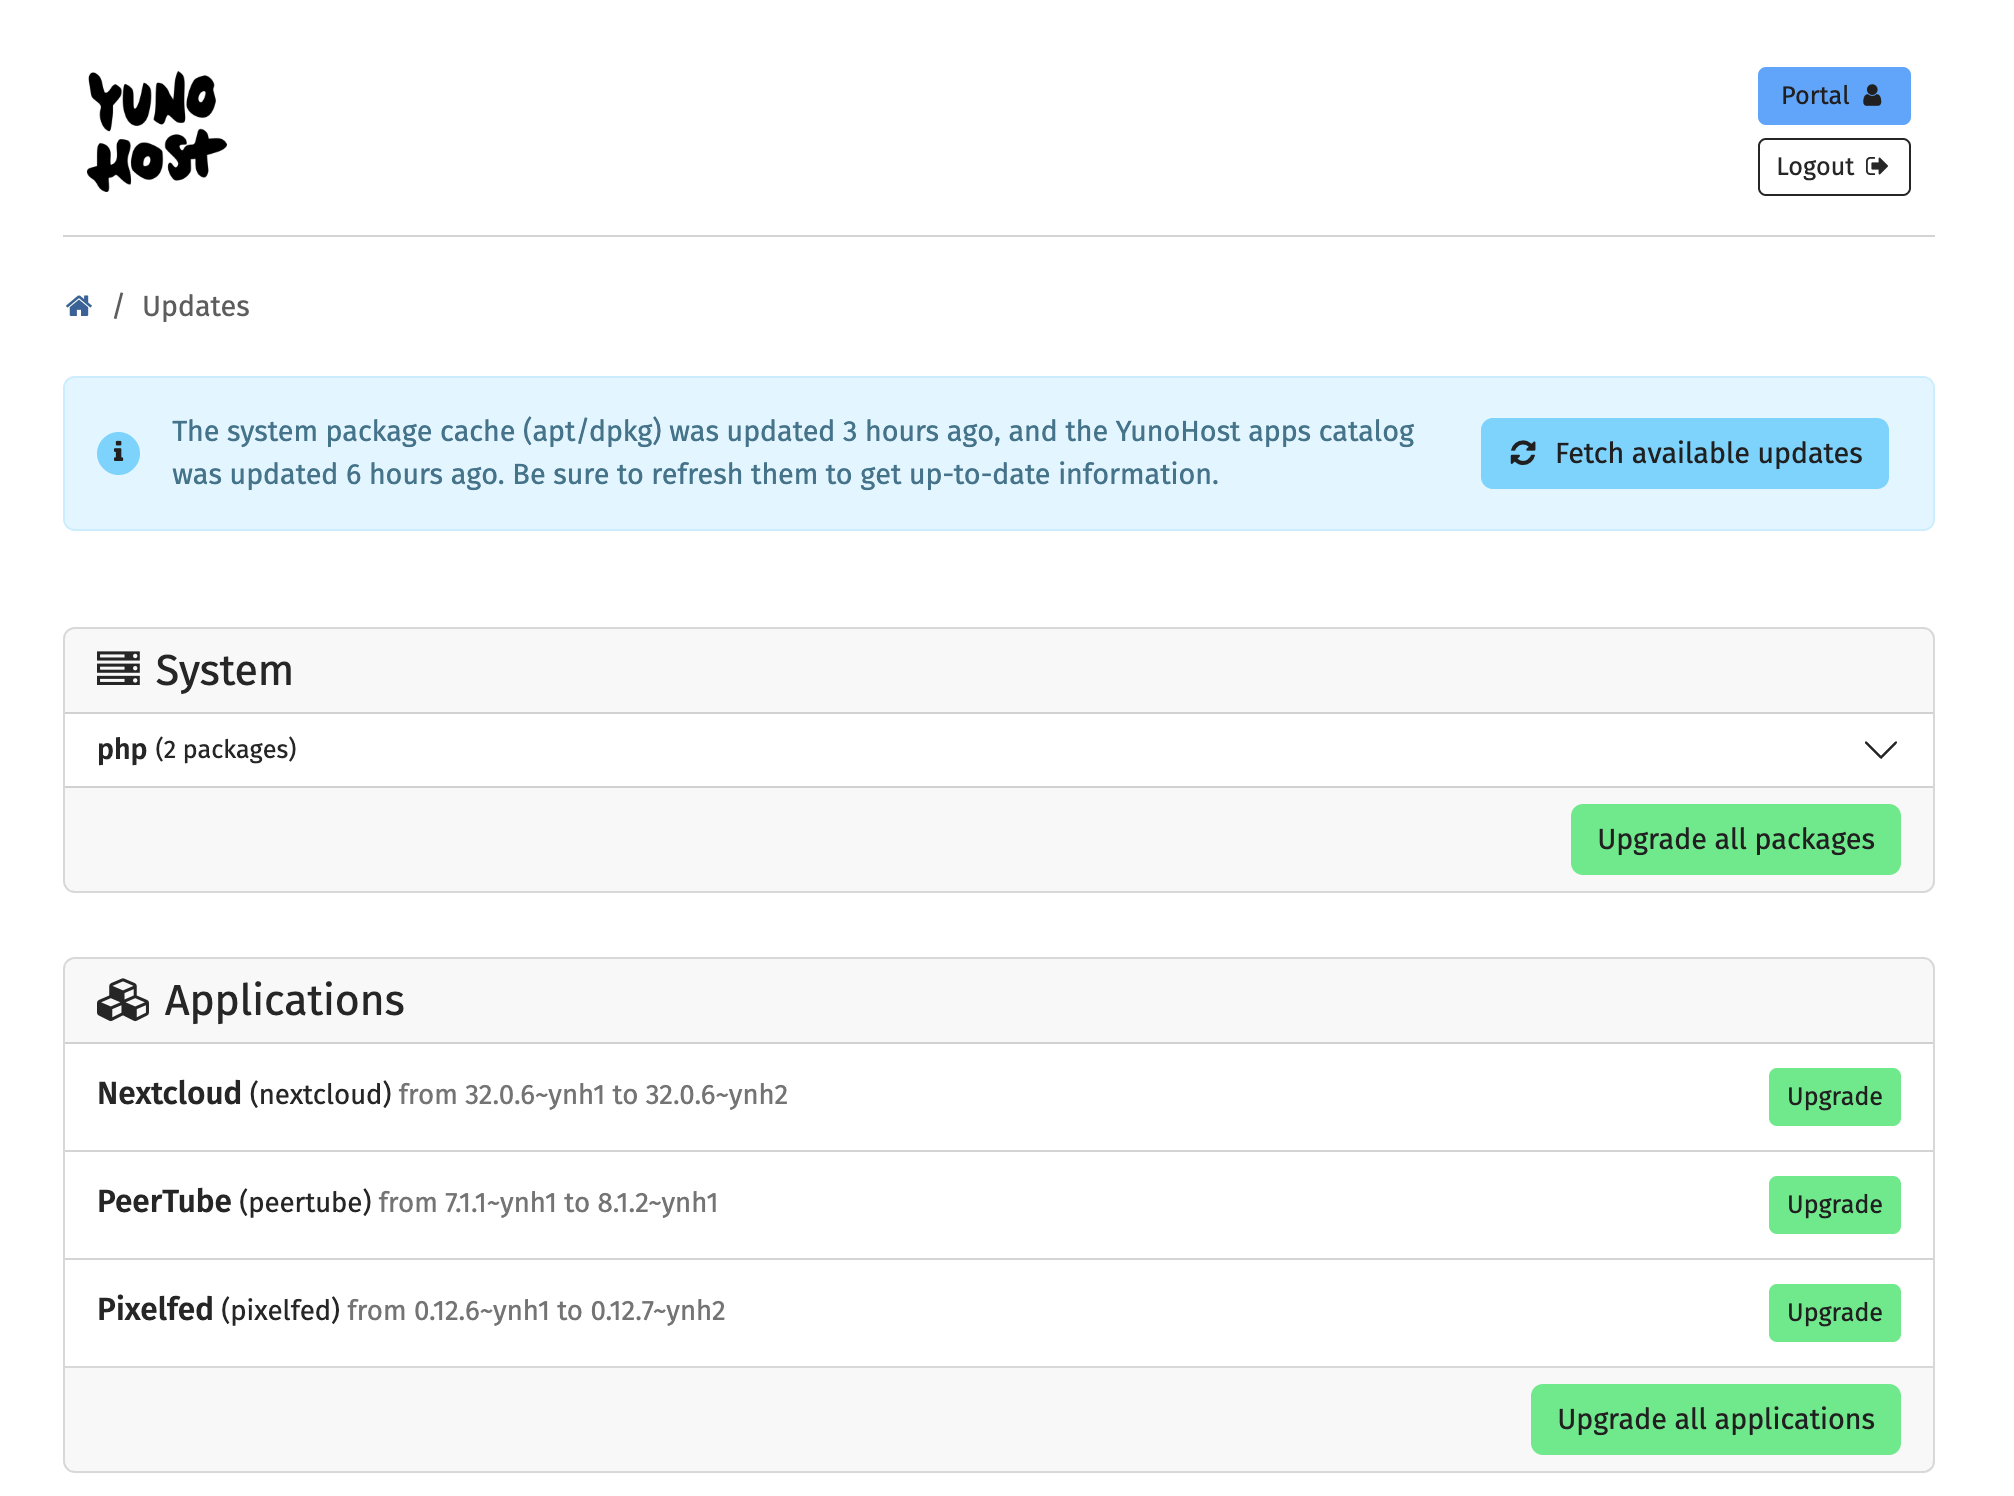
Task: Fetch available updates
Action: point(1683,452)
